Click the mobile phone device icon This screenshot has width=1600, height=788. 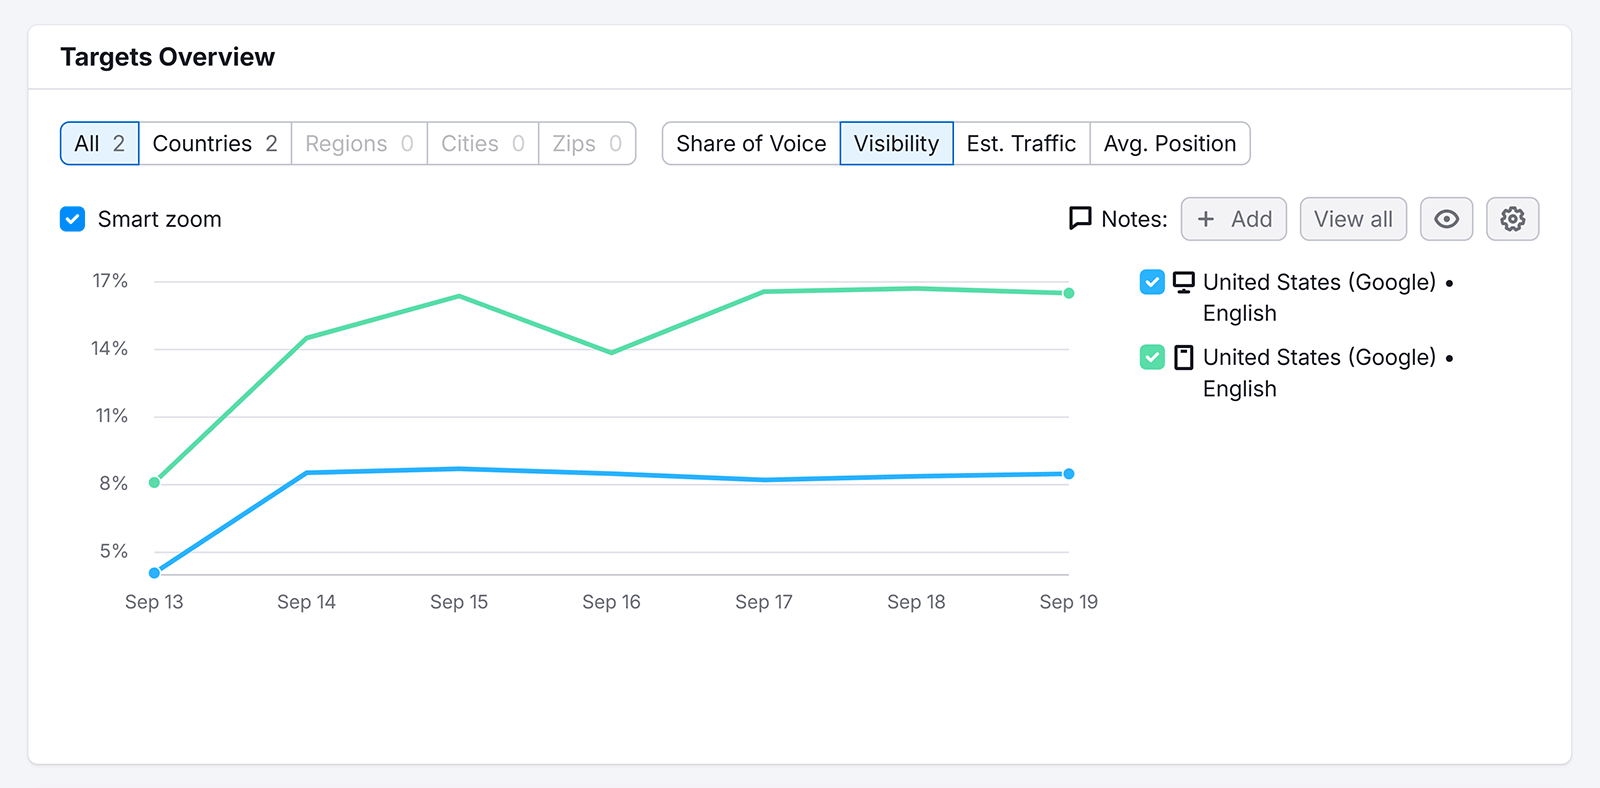(x=1183, y=357)
